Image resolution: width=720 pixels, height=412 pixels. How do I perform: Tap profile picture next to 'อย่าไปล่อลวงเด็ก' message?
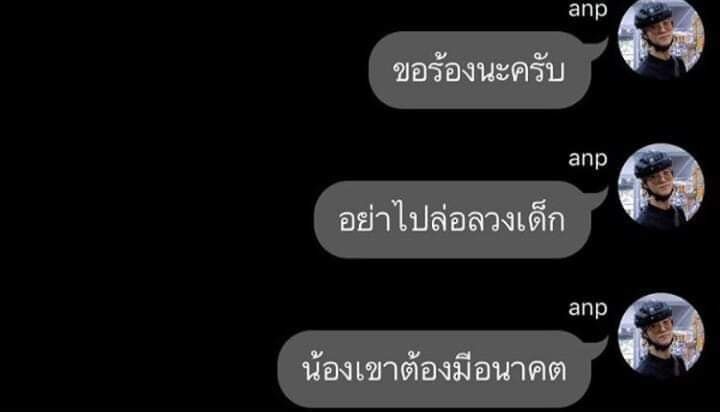661,186
